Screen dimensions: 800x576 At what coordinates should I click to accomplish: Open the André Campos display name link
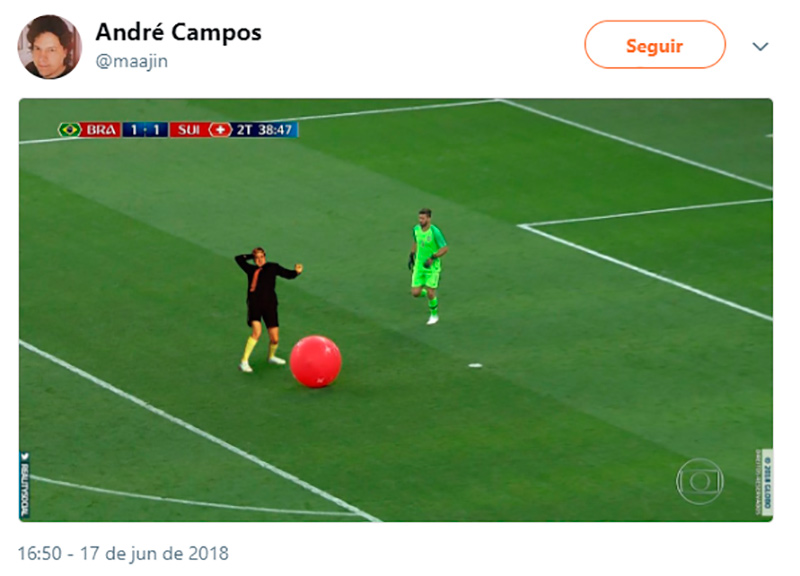[x=178, y=32]
